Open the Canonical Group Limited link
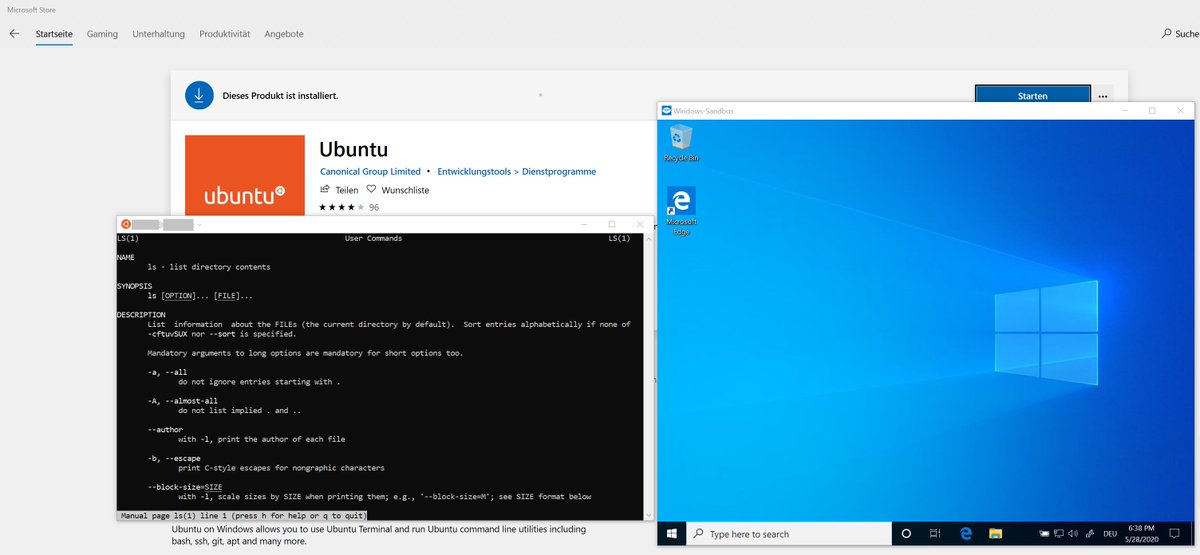Screen dimensions: 1200x555 [370, 171]
